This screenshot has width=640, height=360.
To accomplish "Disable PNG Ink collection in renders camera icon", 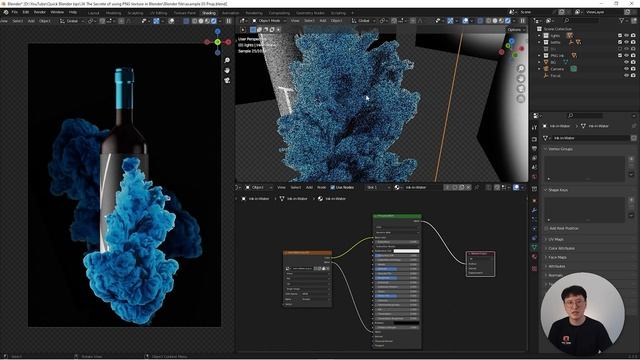I will (633, 56).
